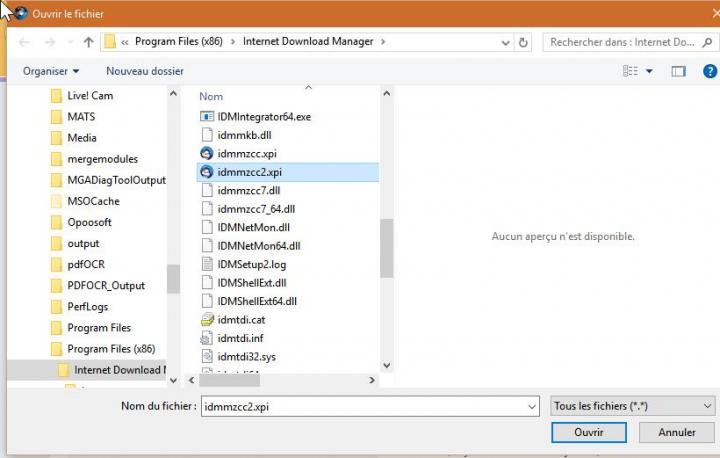Screen dimensions: 720x458
Task: Select the Opoosoft folder
Action: click(x=82, y=222)
